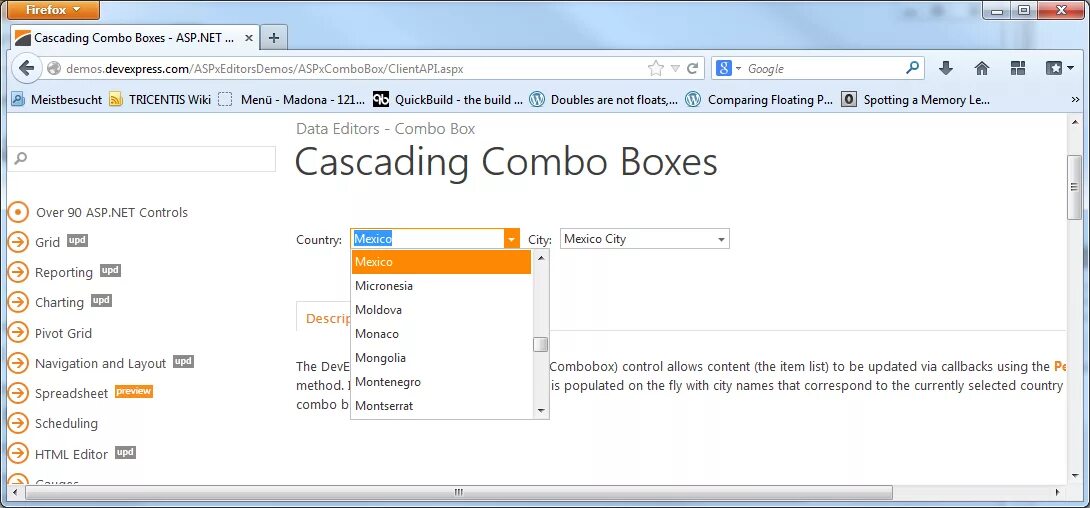The width and height of the screenshot is (1090, 508).
Task: Click the page vertical scrollbar thumb
Action: click(x=1074, y=187)
